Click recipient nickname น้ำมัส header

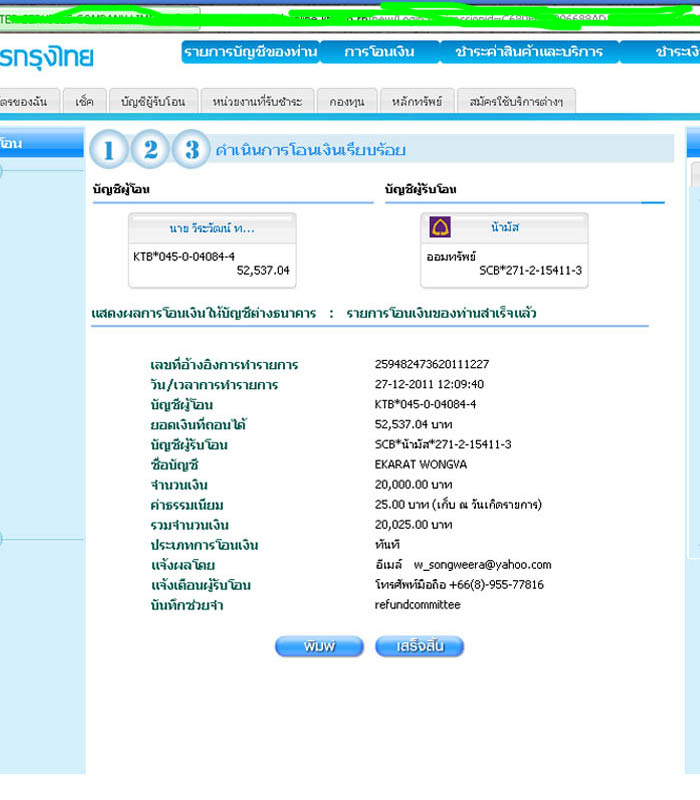[505, 227]
